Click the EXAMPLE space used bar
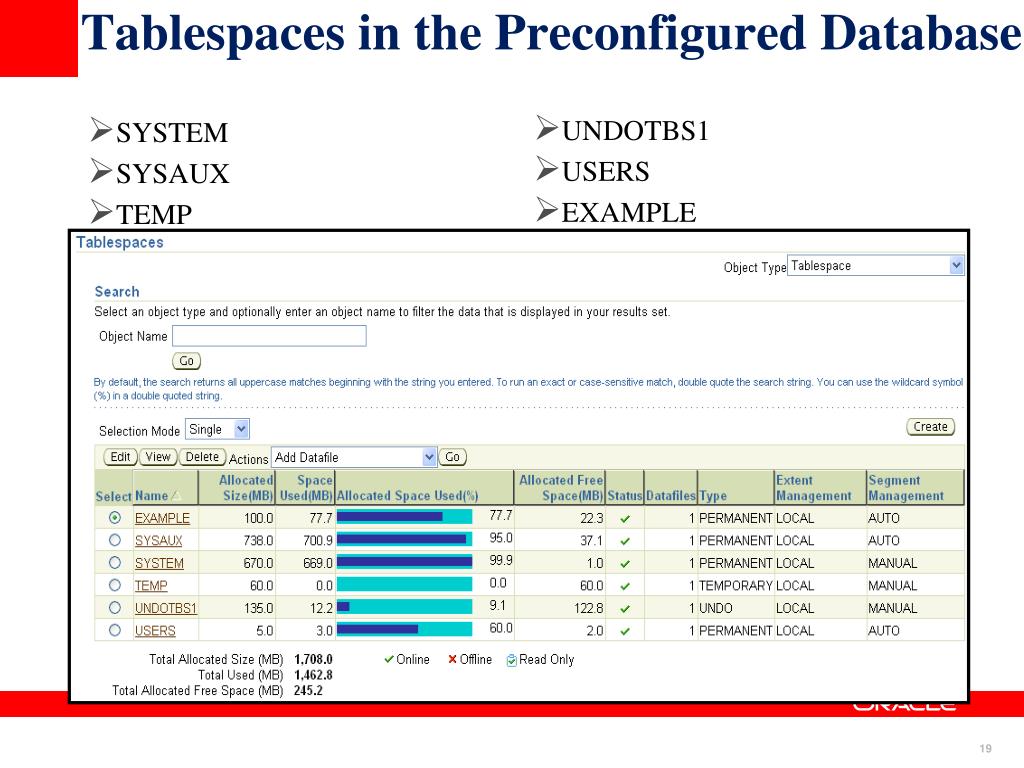Screen dimensions: 1024x768 [404, 517]
